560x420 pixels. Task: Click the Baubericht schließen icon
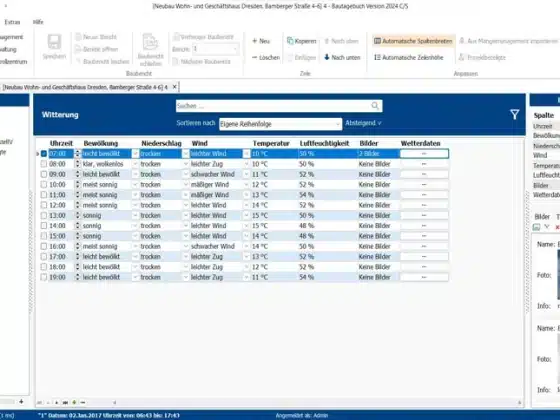point(150,42)
